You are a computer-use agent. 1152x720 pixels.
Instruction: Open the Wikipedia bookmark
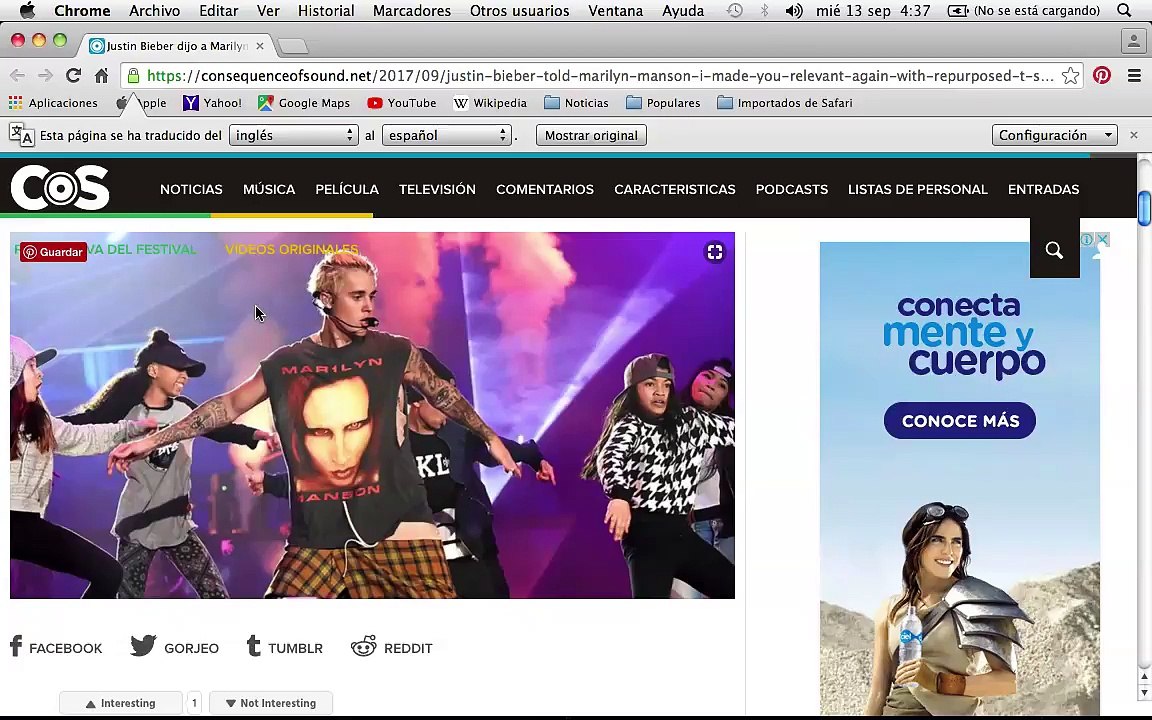490,103
